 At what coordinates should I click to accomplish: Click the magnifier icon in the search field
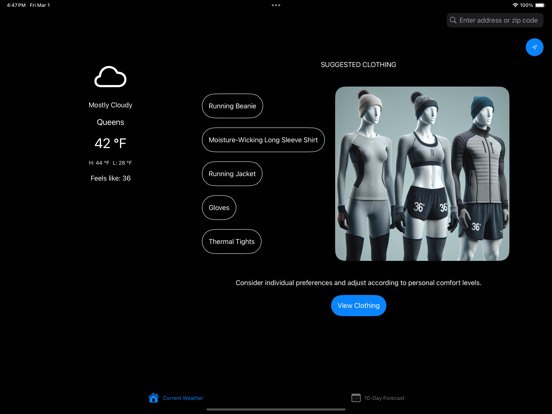[453, 20]
